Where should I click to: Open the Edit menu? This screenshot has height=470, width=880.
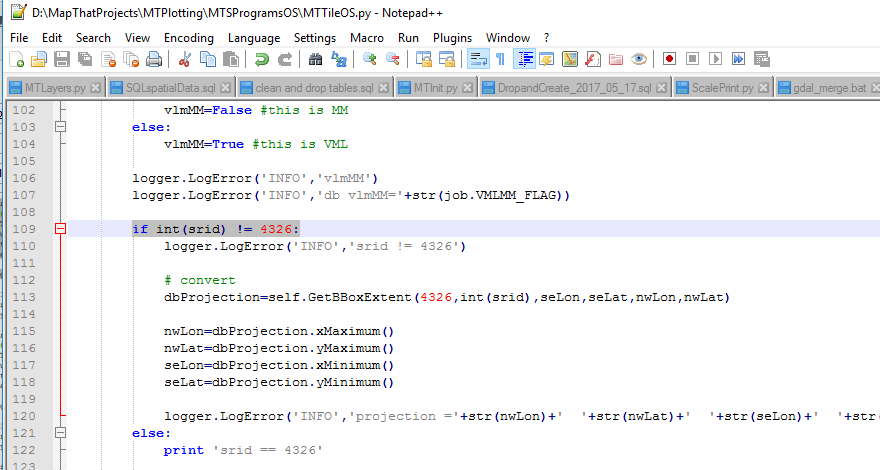52,38
